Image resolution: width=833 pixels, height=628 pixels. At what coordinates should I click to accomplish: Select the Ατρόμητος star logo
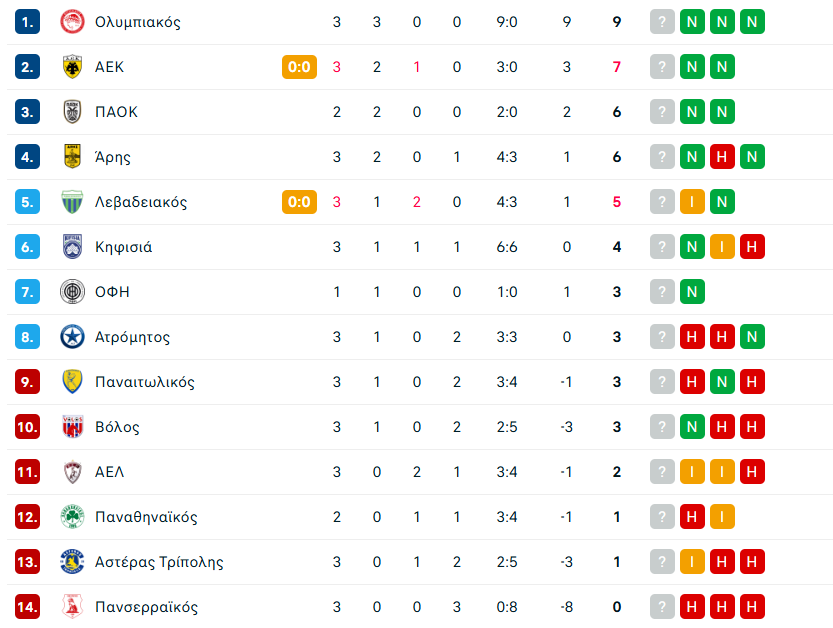click(x=72, y=337)
